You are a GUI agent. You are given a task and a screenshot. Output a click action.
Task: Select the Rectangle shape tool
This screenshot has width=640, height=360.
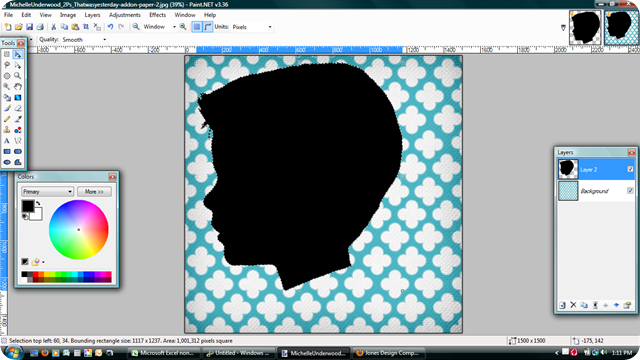[x=7, y=151]
